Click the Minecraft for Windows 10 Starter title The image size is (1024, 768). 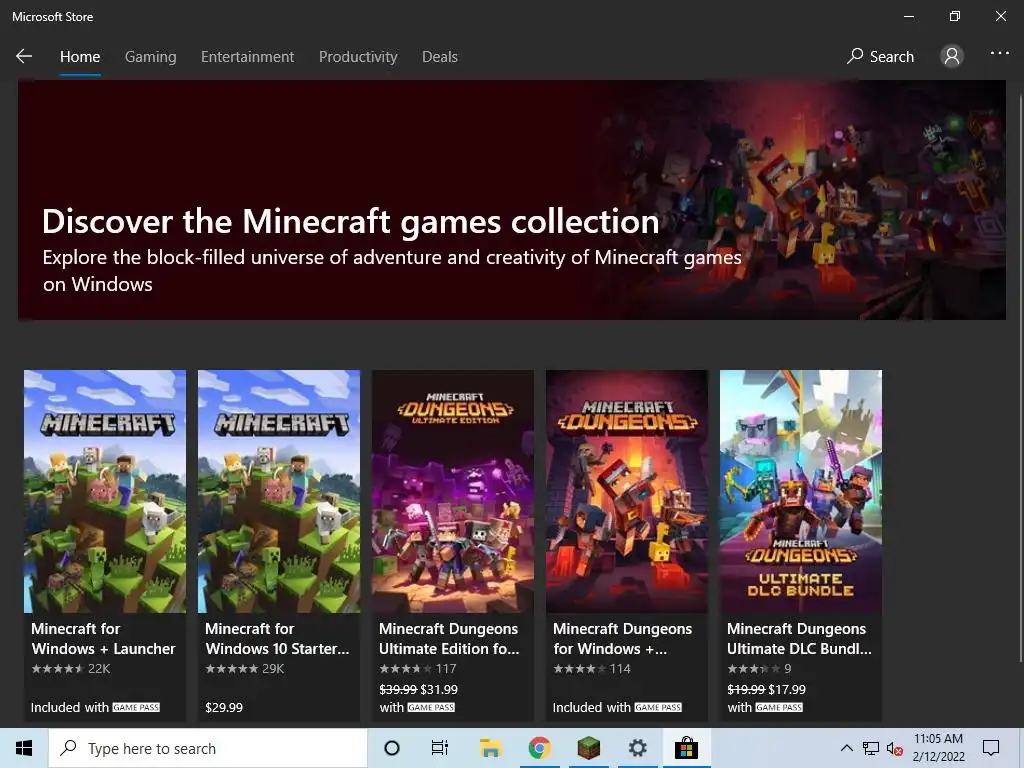click(x=277, y=639)
